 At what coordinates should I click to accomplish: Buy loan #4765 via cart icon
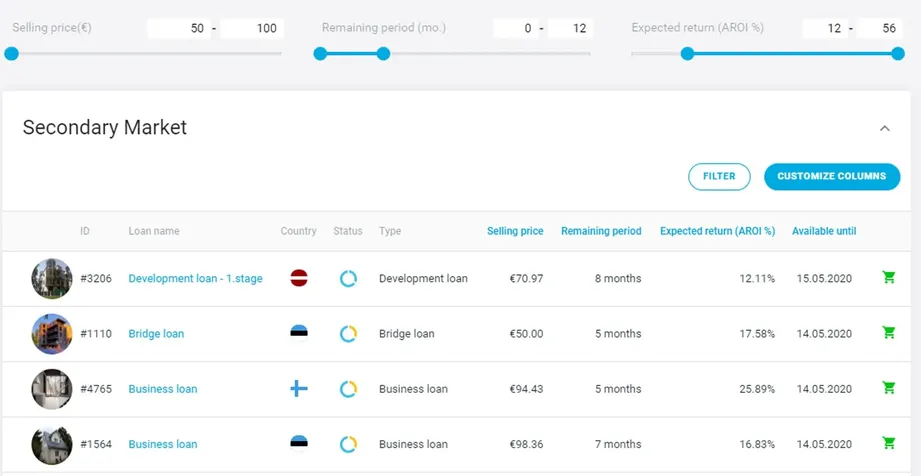pos(889,388)
